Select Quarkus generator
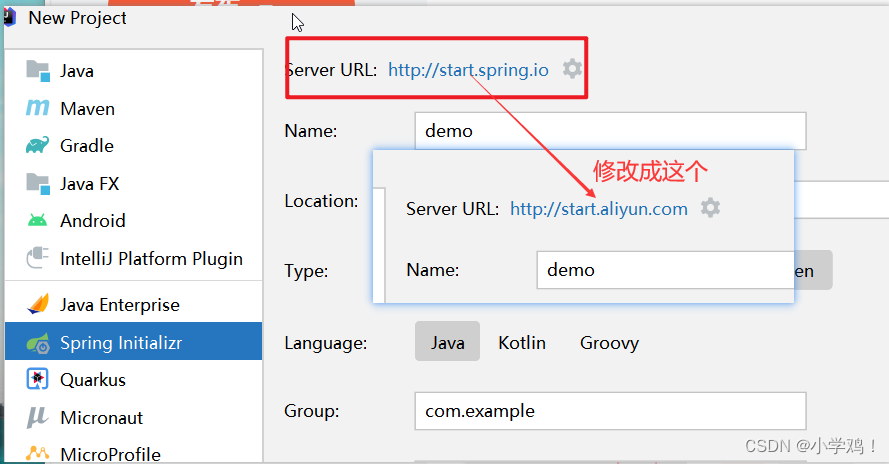889x464 pixels. [134, 379]
